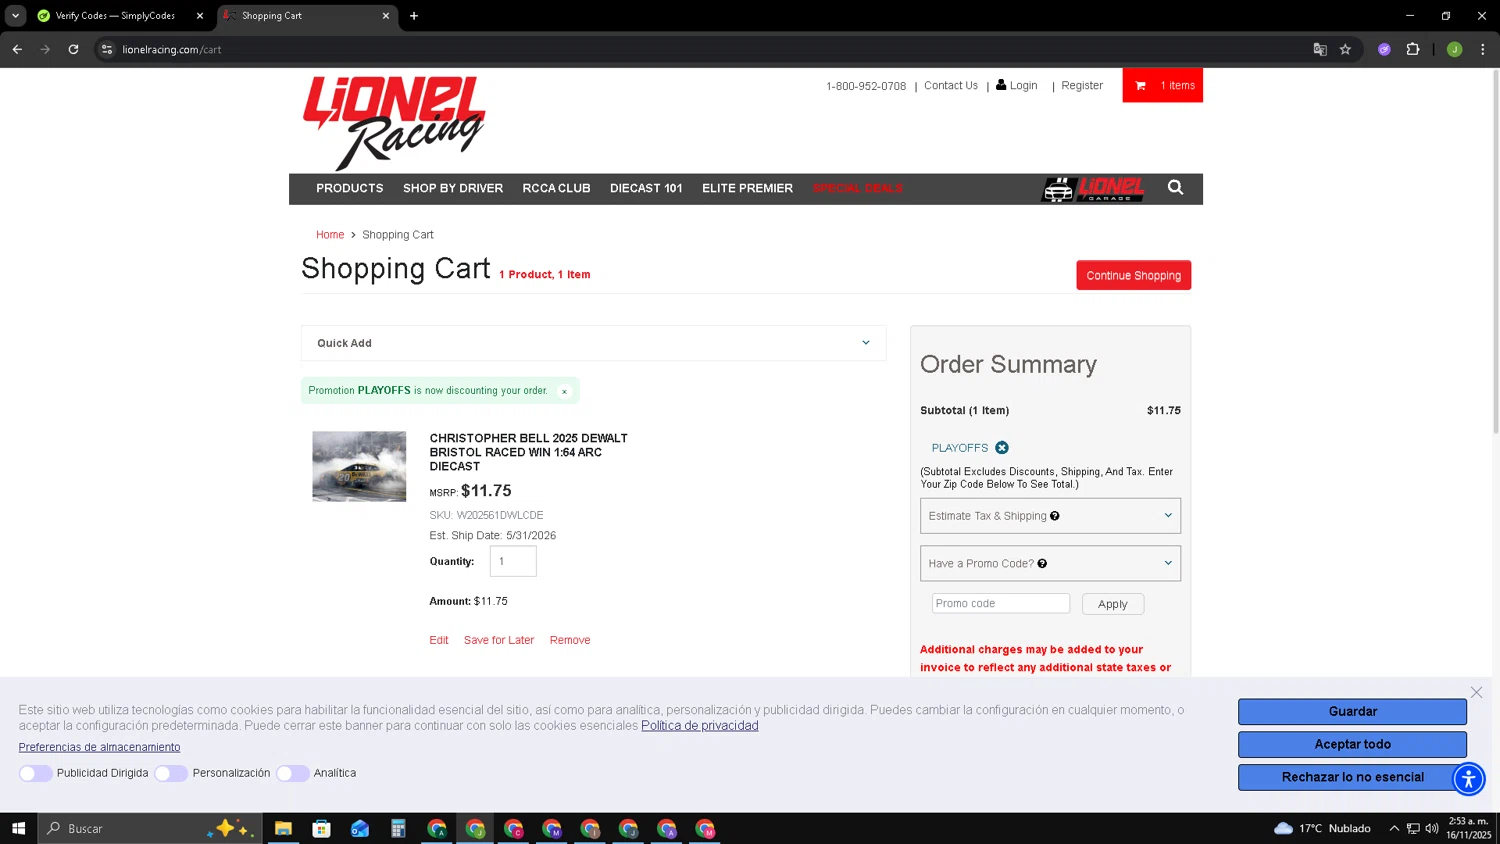Close the Verify Codes — SimplyCodes tab
The height and width of the screenshot is (844, 1500).
tap(200, 16)
